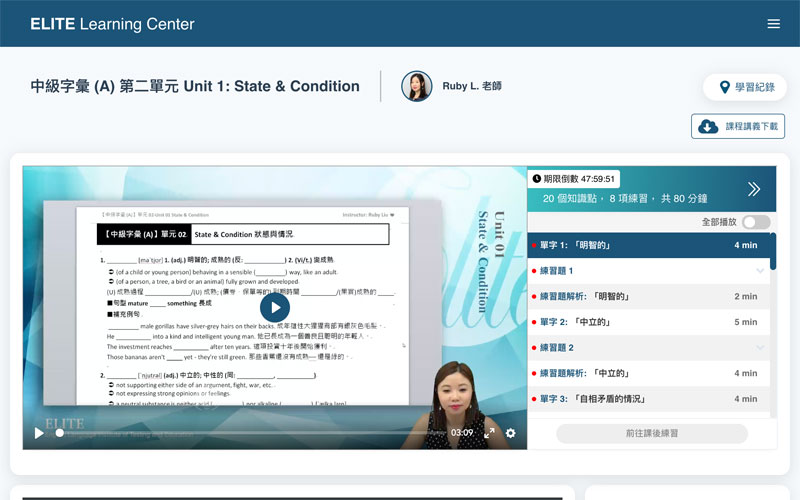Open the hamburger menu in header
This screenshot has height=500, width=800.
773,24
